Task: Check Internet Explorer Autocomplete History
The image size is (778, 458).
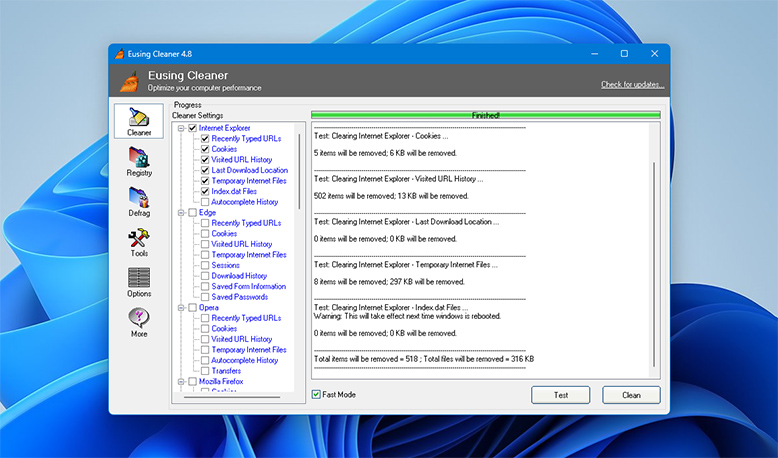Action: (x=205, y=202)
